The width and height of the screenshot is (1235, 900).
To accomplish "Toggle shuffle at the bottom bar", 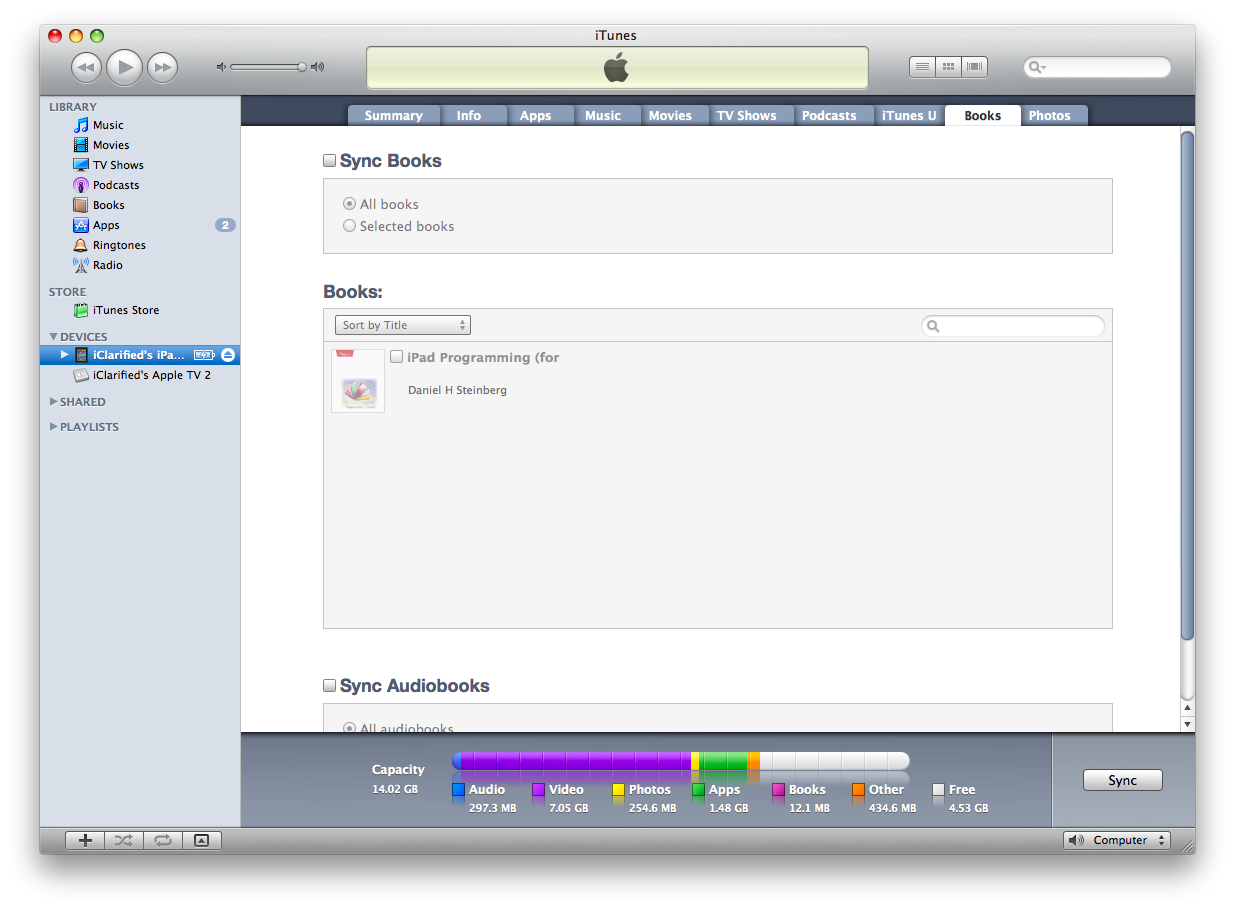I will point(123,841).
